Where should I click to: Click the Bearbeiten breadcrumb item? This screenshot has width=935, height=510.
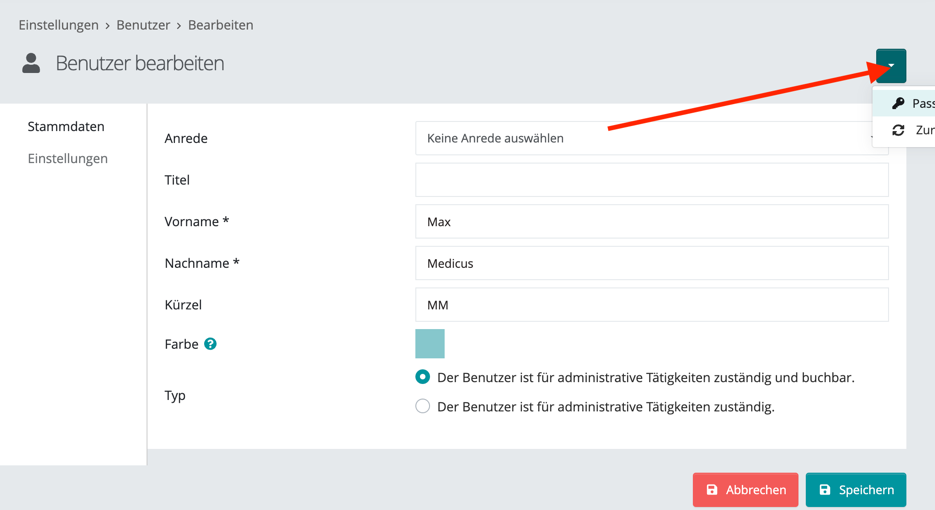[x=221, y=25]
